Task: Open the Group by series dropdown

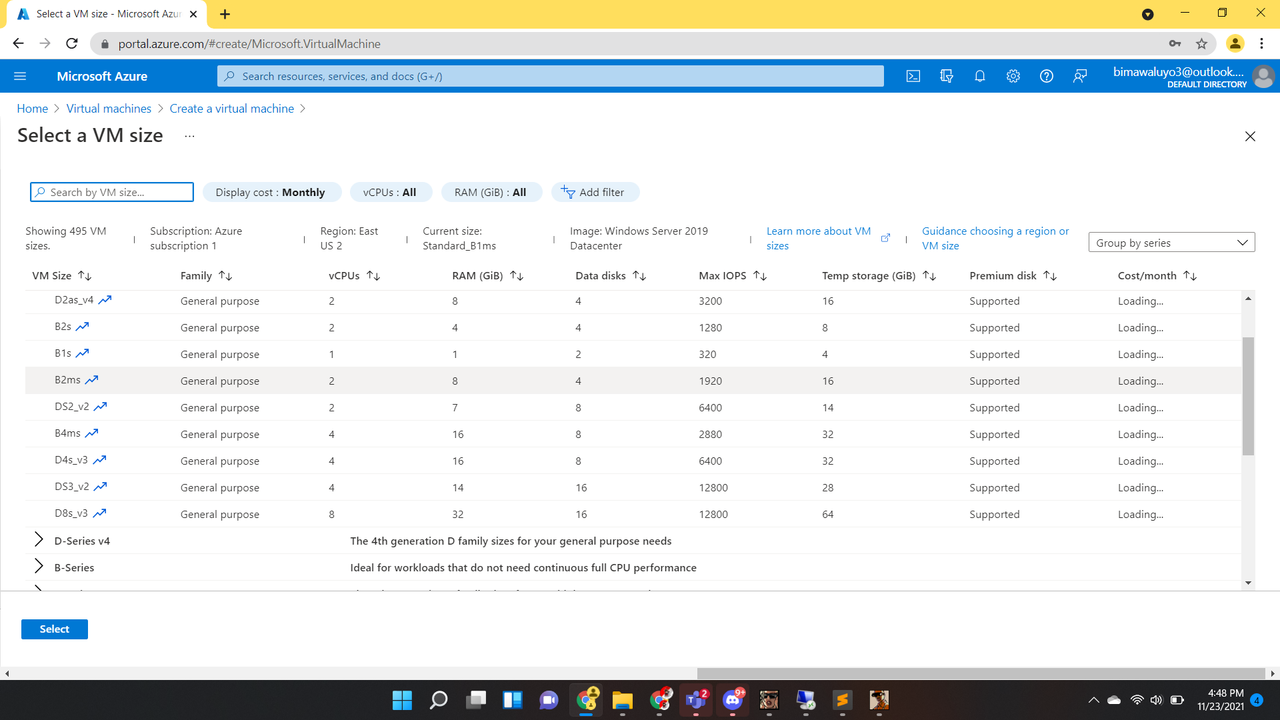Action: (x=1171, y=243)
